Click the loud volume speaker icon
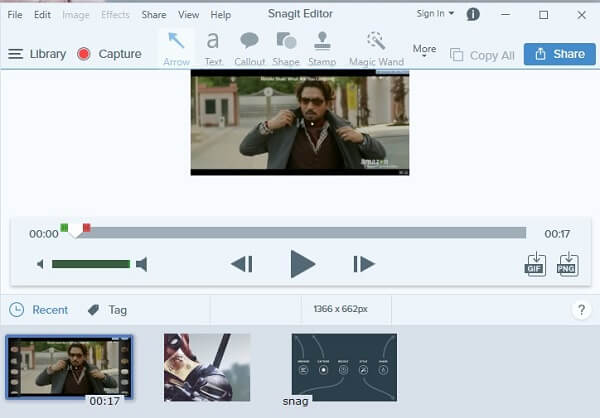Image resolution: width=600 pixels, height=418 pixels. (x=142, y=264)
